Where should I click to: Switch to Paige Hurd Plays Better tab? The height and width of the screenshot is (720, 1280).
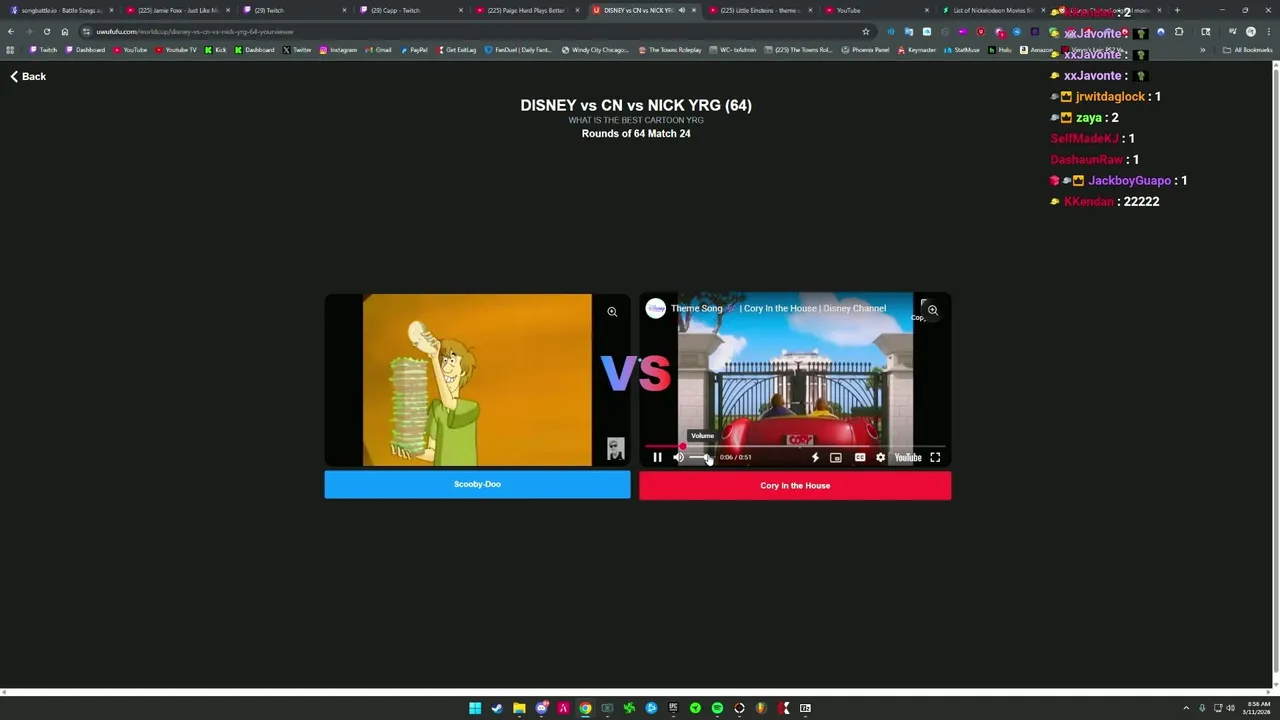tap(527, 10)
